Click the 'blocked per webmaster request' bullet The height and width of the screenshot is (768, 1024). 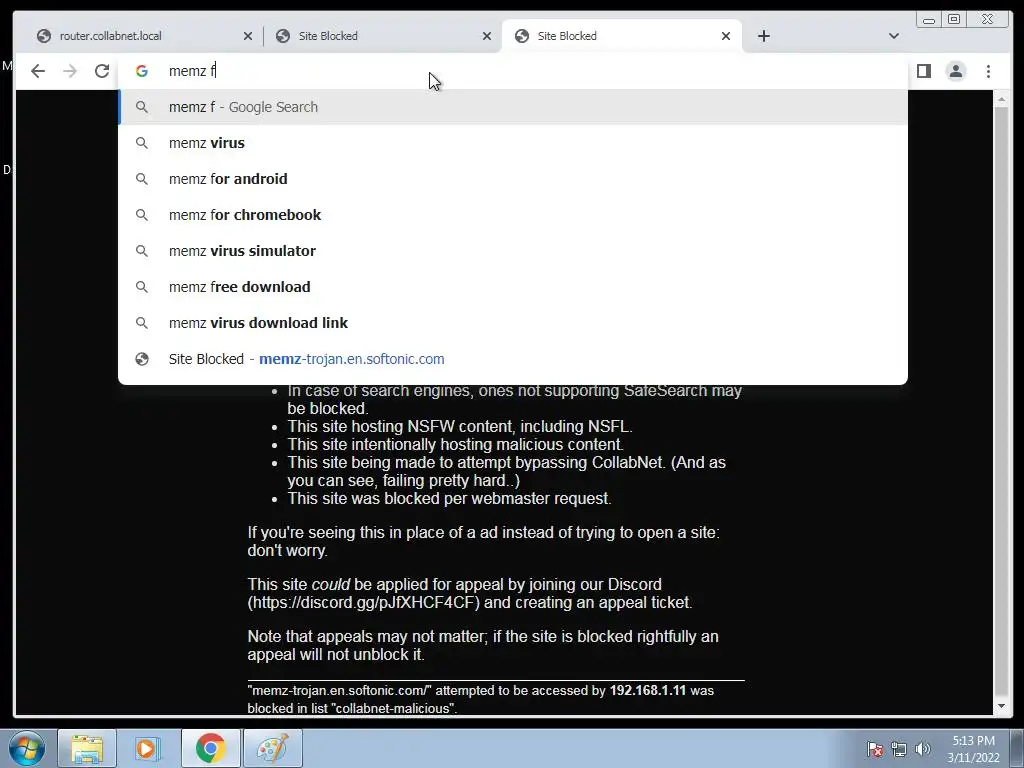pyautogui.click(x=449, y=498)
